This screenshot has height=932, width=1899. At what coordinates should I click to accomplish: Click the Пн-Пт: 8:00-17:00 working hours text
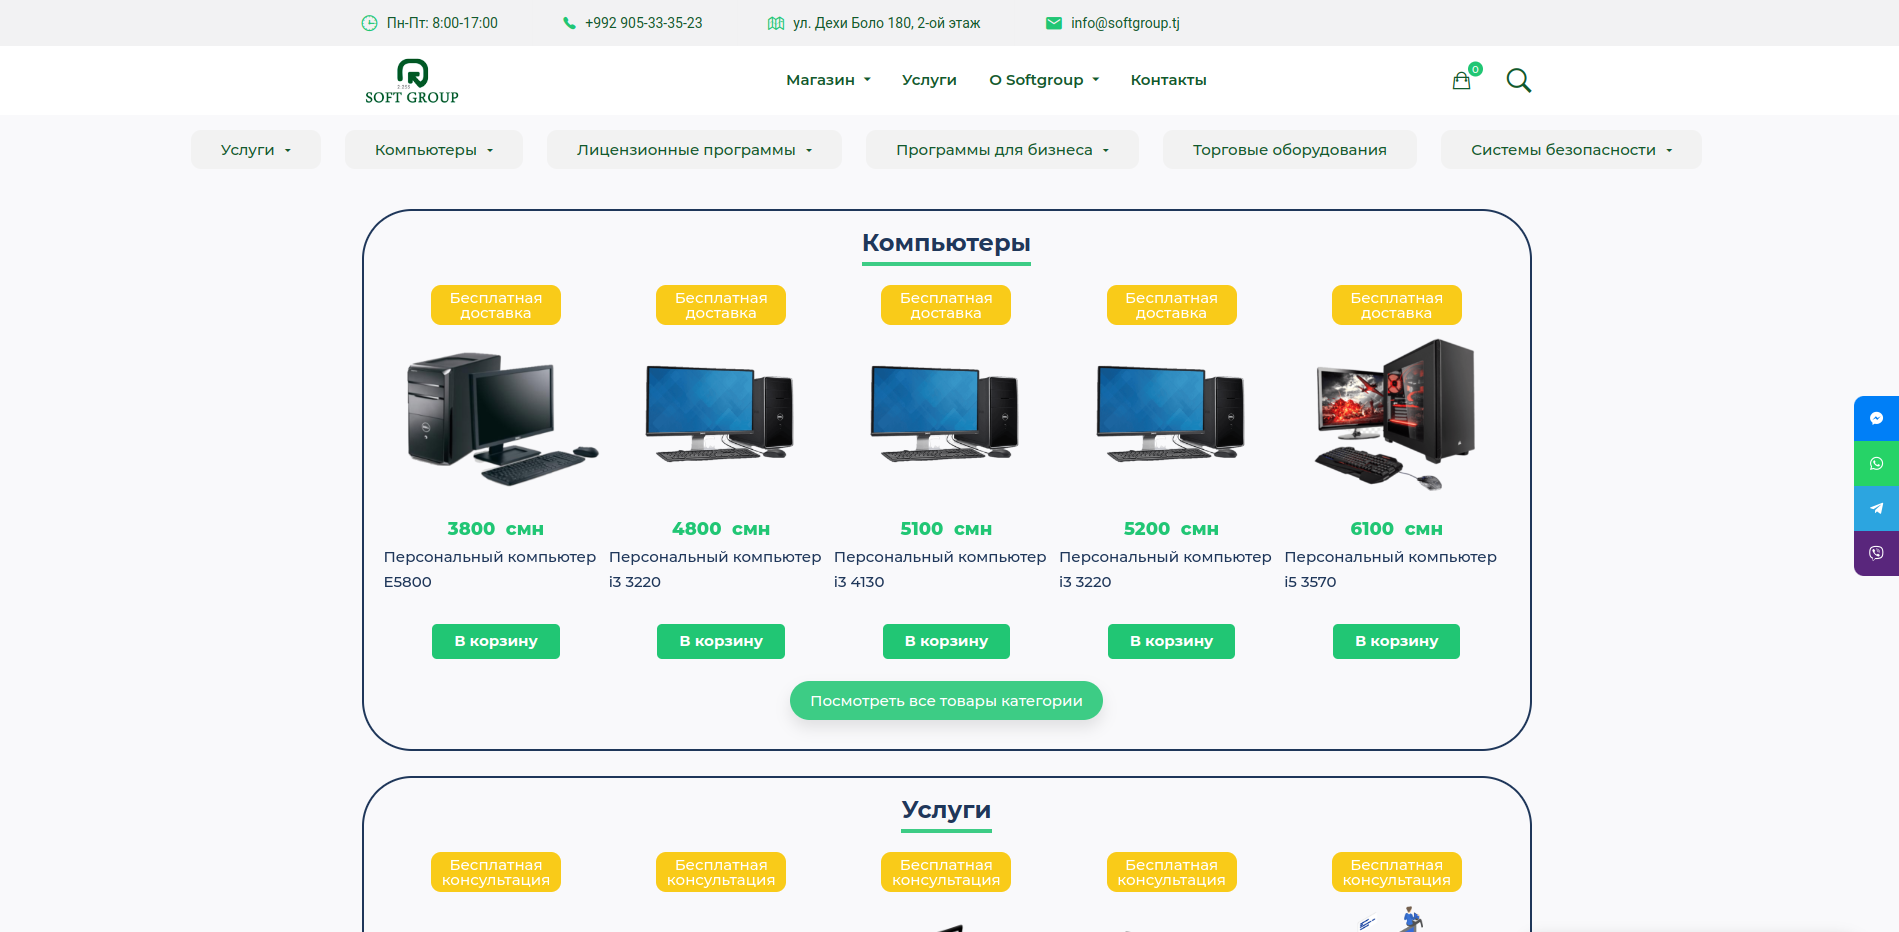point(442,23)
